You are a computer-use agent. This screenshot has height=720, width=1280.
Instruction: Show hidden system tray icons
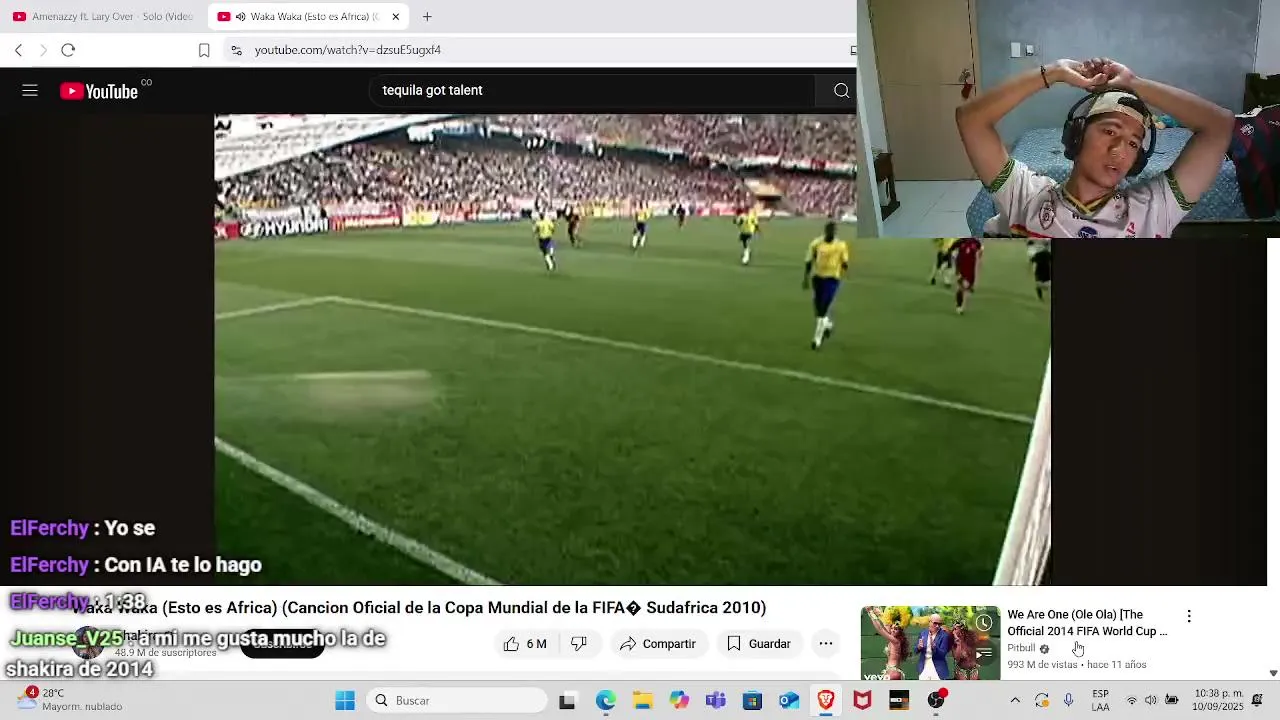(x=1015, y=701)
